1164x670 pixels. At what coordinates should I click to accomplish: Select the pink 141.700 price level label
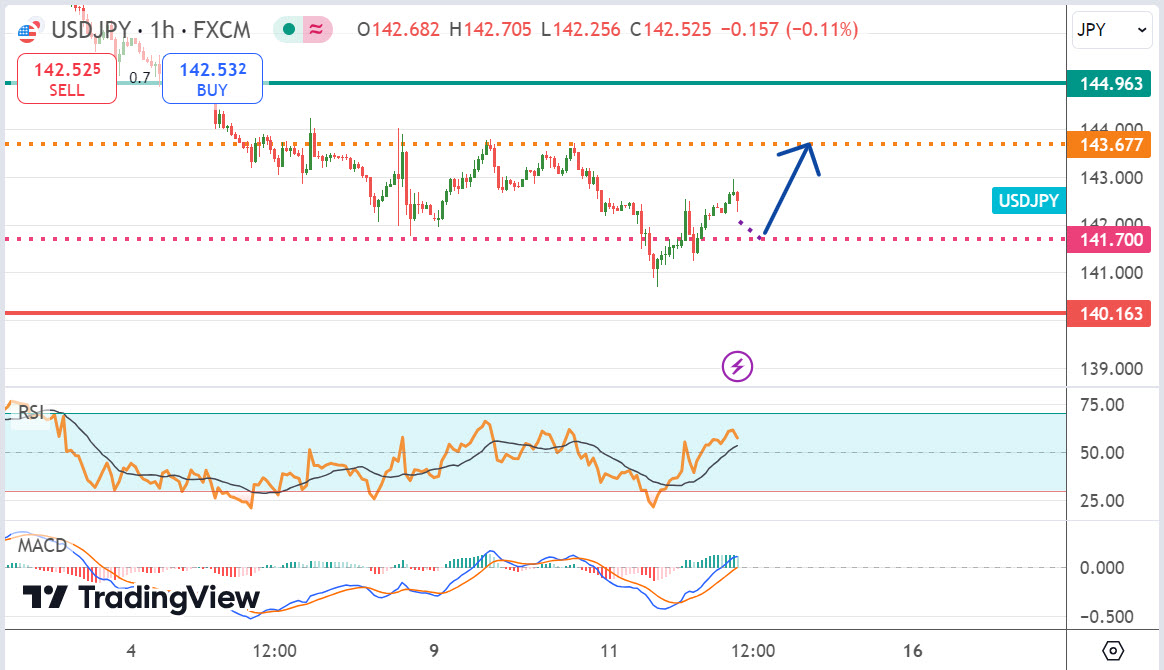coord(1109,240)
